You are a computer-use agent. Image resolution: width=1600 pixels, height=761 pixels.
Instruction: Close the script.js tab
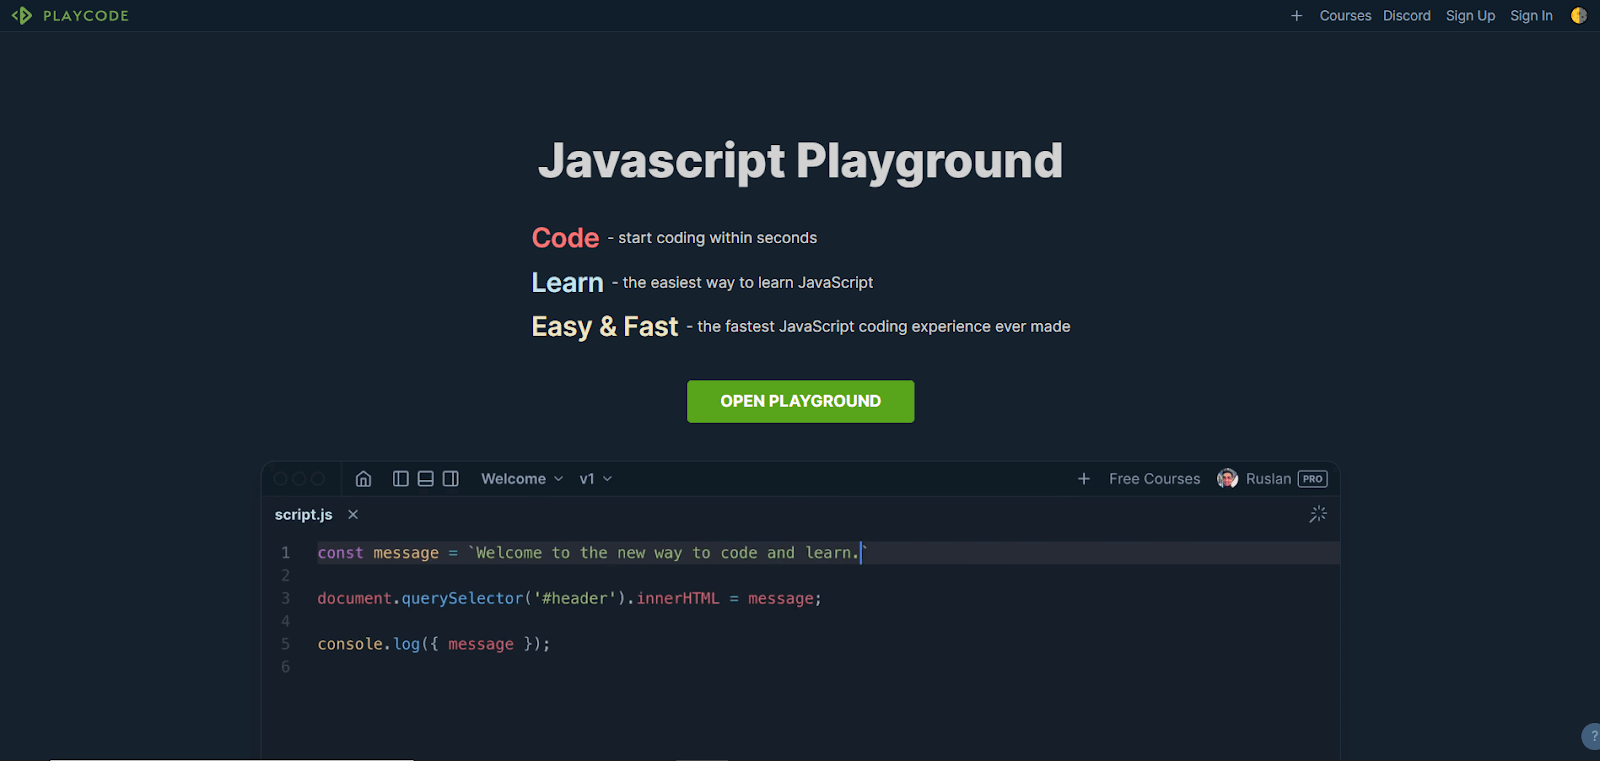tap(353, 514)
